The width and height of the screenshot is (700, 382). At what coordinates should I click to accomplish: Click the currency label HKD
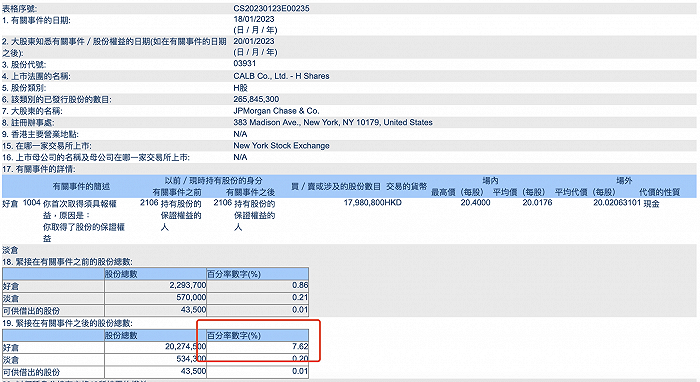(x=393, y=203)
